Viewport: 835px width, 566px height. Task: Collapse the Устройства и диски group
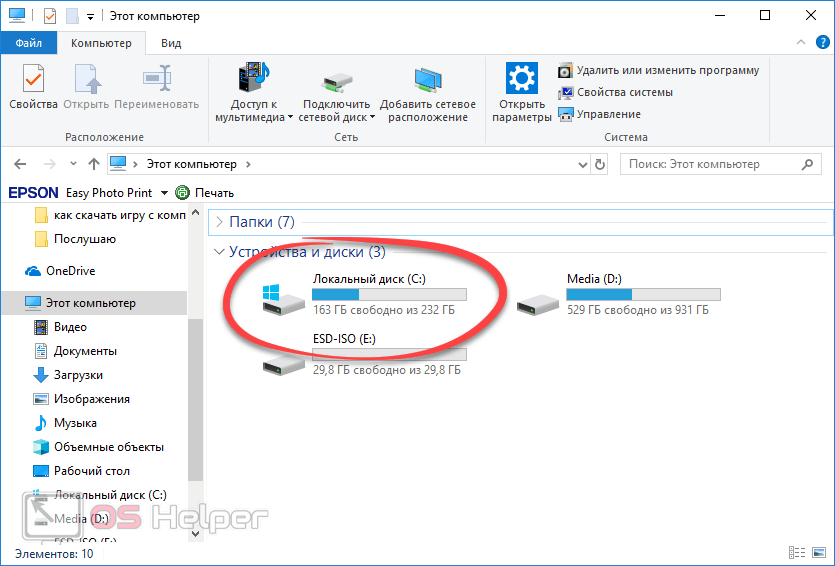point(220,252)
